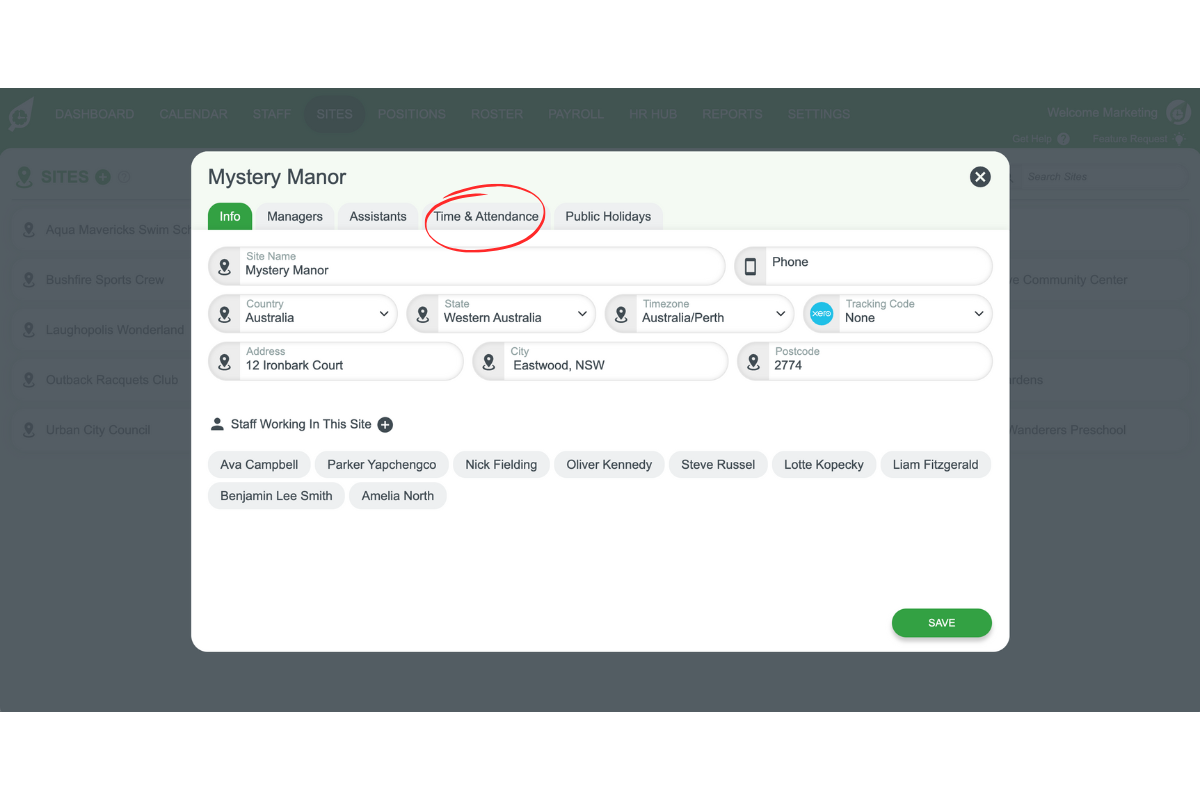Open the Managers tab
This screenshot has height=800, width=1200.
coord(295,217)
